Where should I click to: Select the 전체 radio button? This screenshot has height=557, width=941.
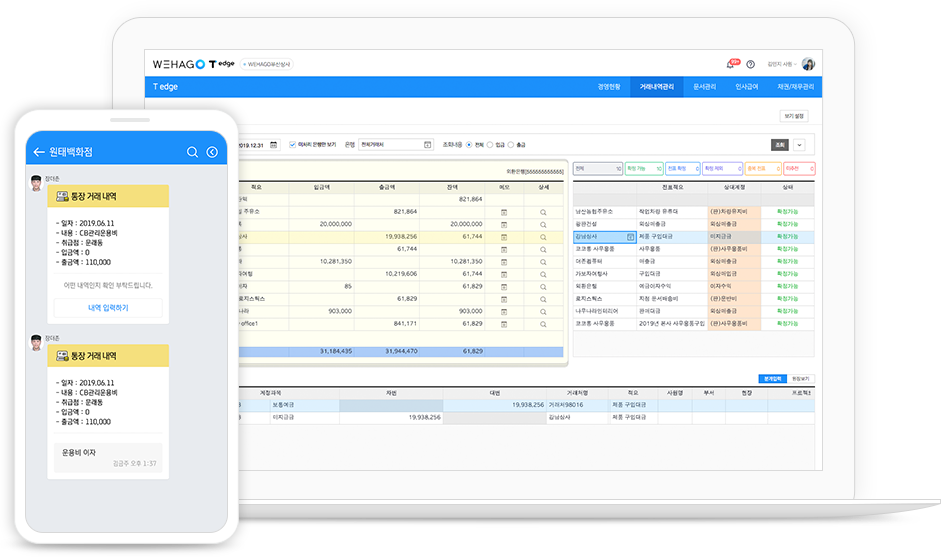pos(469,145)
